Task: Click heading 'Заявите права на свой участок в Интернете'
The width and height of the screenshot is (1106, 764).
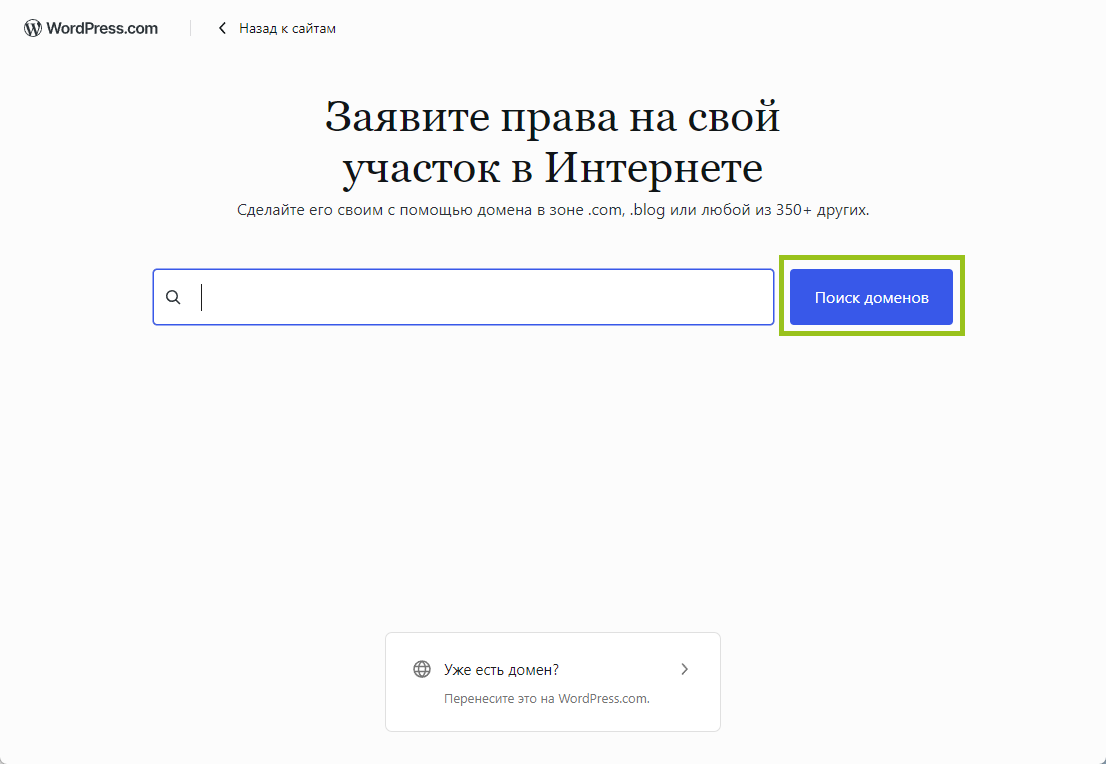Action: pos(553,143)
